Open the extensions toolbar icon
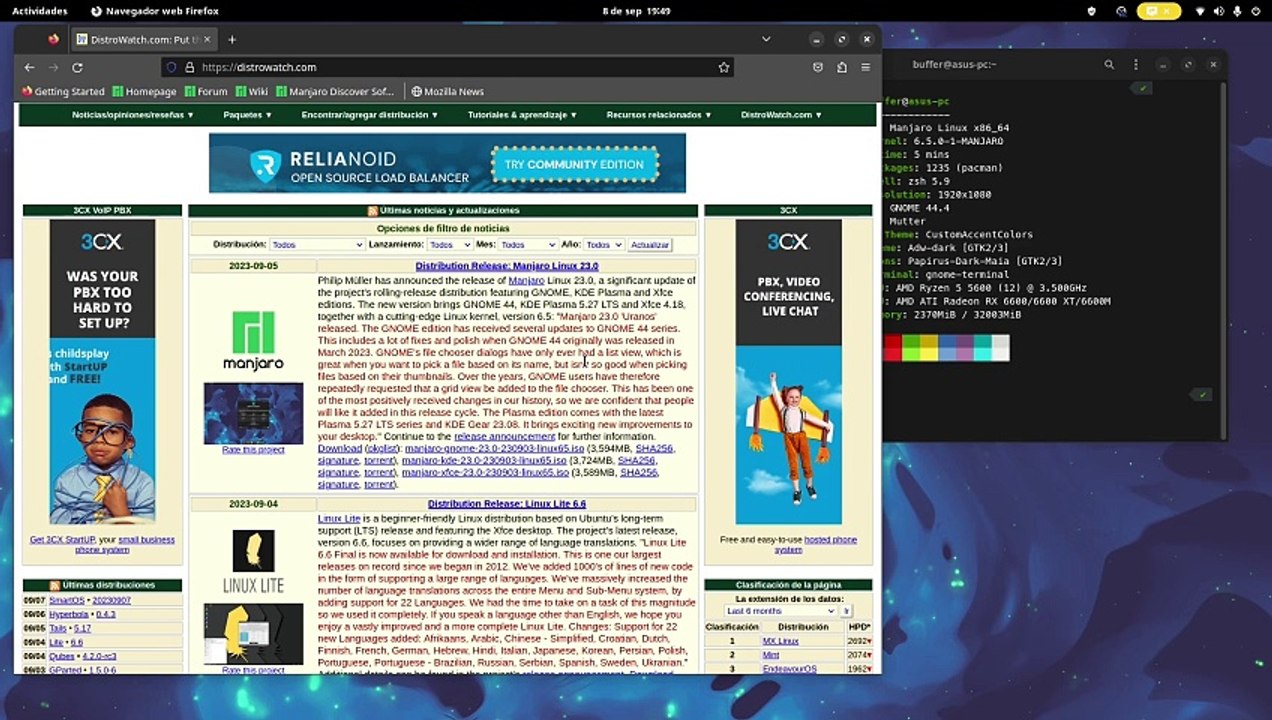The width and height of the screenshot is (1272, 720). 841,67
